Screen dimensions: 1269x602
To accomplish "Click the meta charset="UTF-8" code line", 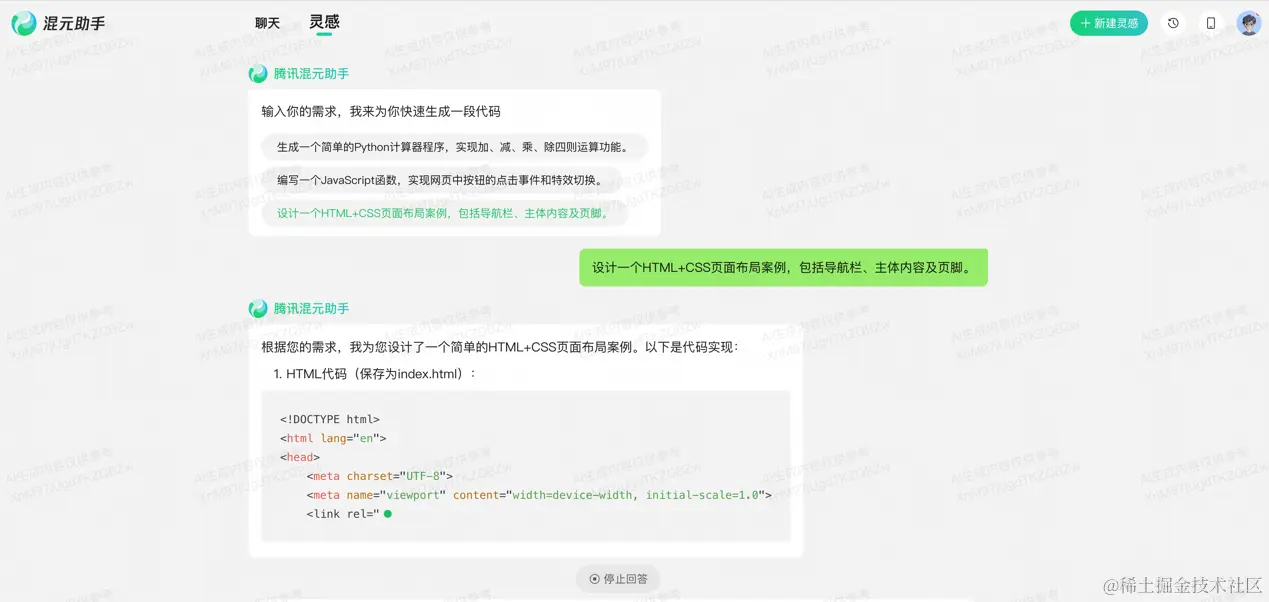I will pos(380,476).
